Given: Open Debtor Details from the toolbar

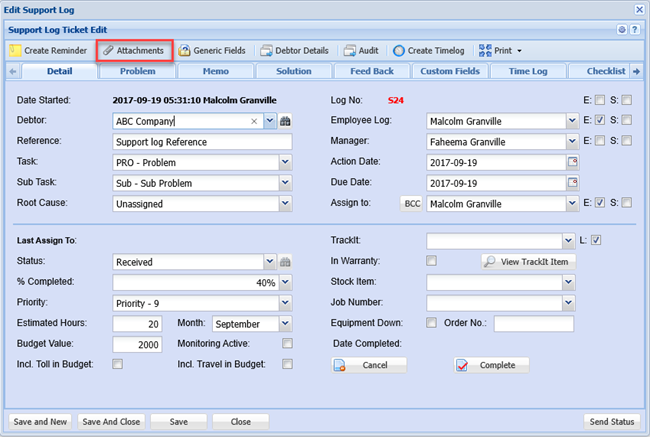Looking at the screenshot, I should pyautogui.click(x=266, y=50).
